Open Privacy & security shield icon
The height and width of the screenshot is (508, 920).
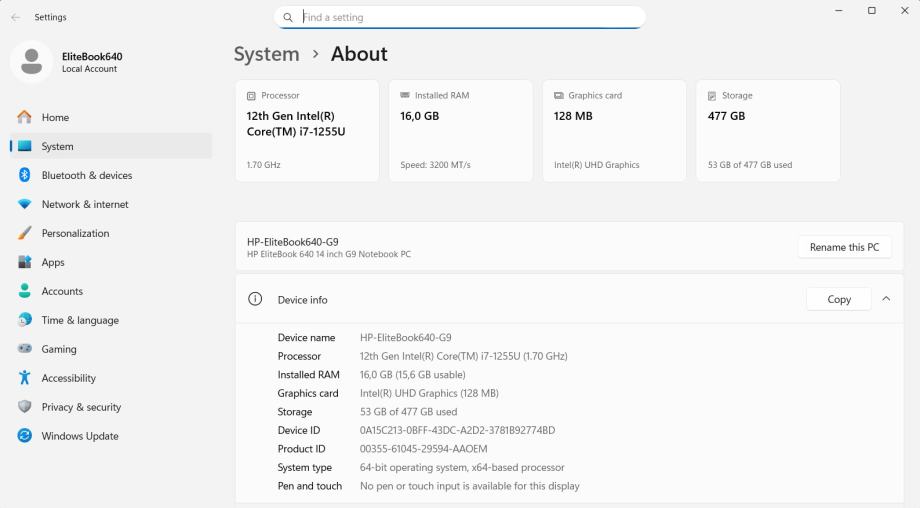pos(25,407)
